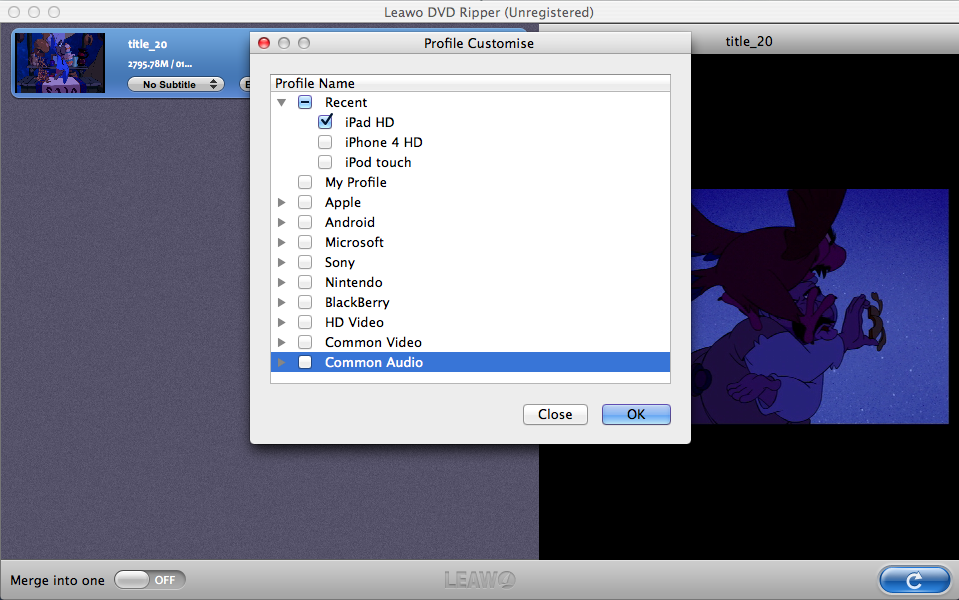
Task: Select the My Profile row label
Action: 356,182
